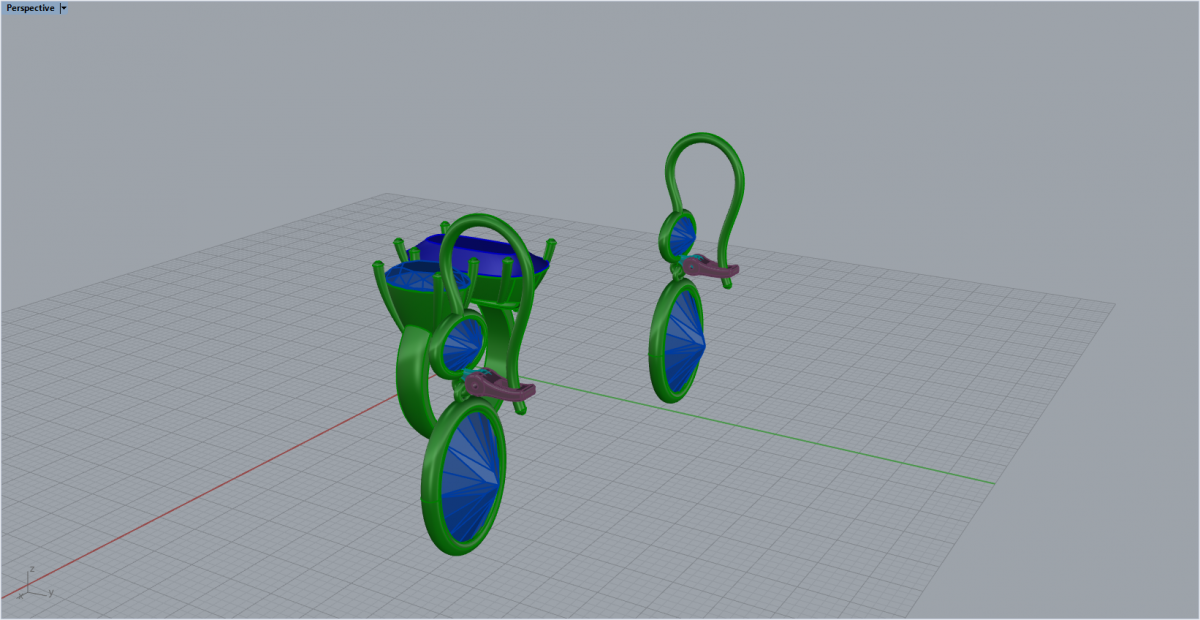1200x620 pixels.
Task: Select the ring's blue rectangular top stone
Action: [485, 262]
